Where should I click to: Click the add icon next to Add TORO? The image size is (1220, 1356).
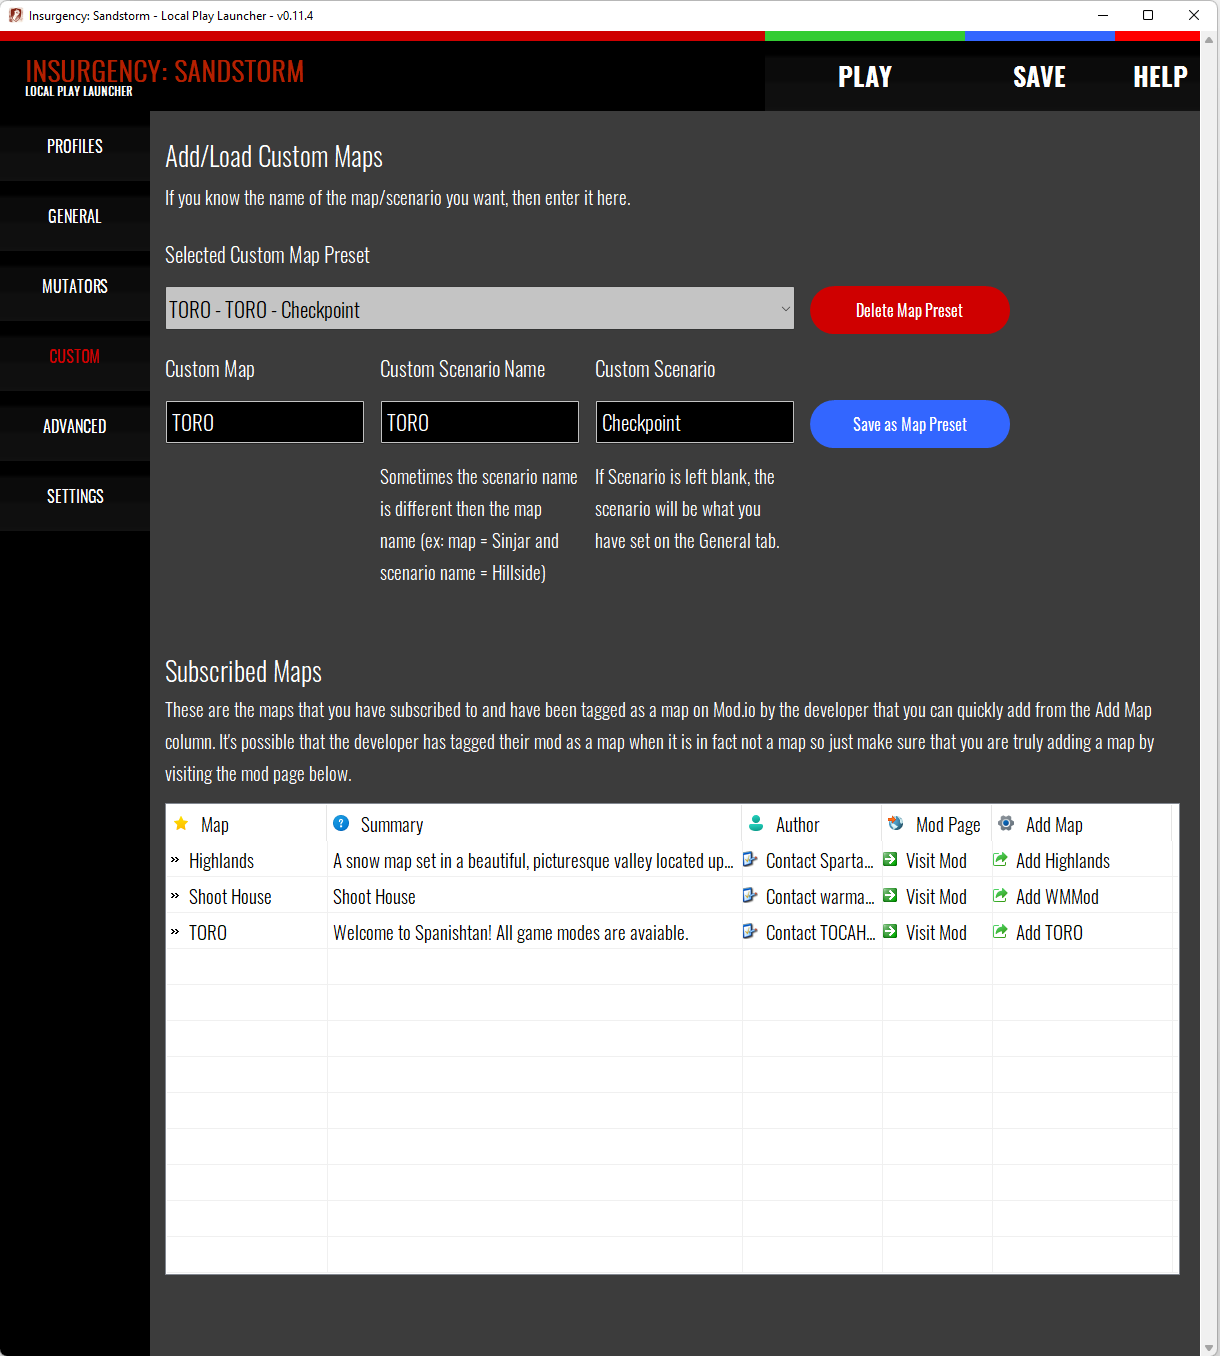coord(1000,932)
